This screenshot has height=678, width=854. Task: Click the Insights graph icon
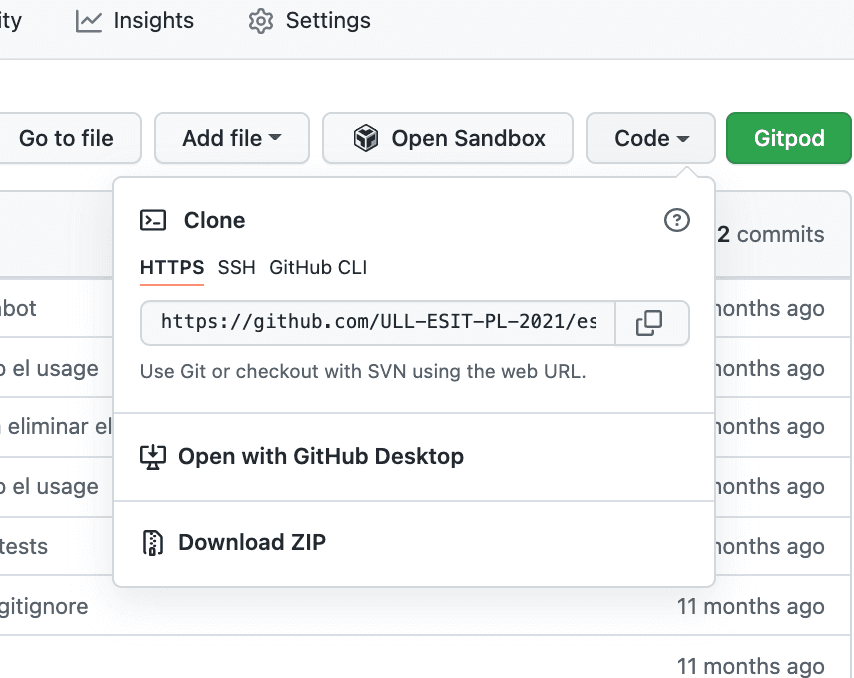coord(89,21)
